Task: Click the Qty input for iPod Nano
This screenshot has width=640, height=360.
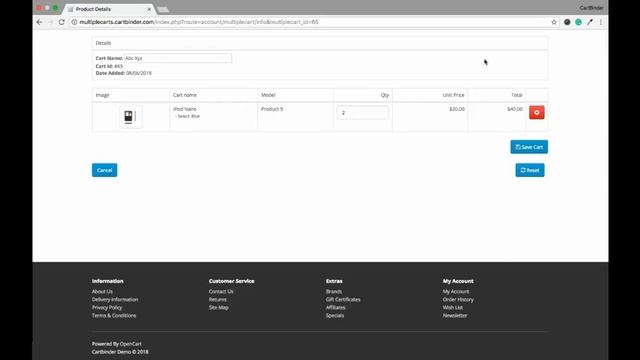Action: pyautogui.click(x=363, y=113)
